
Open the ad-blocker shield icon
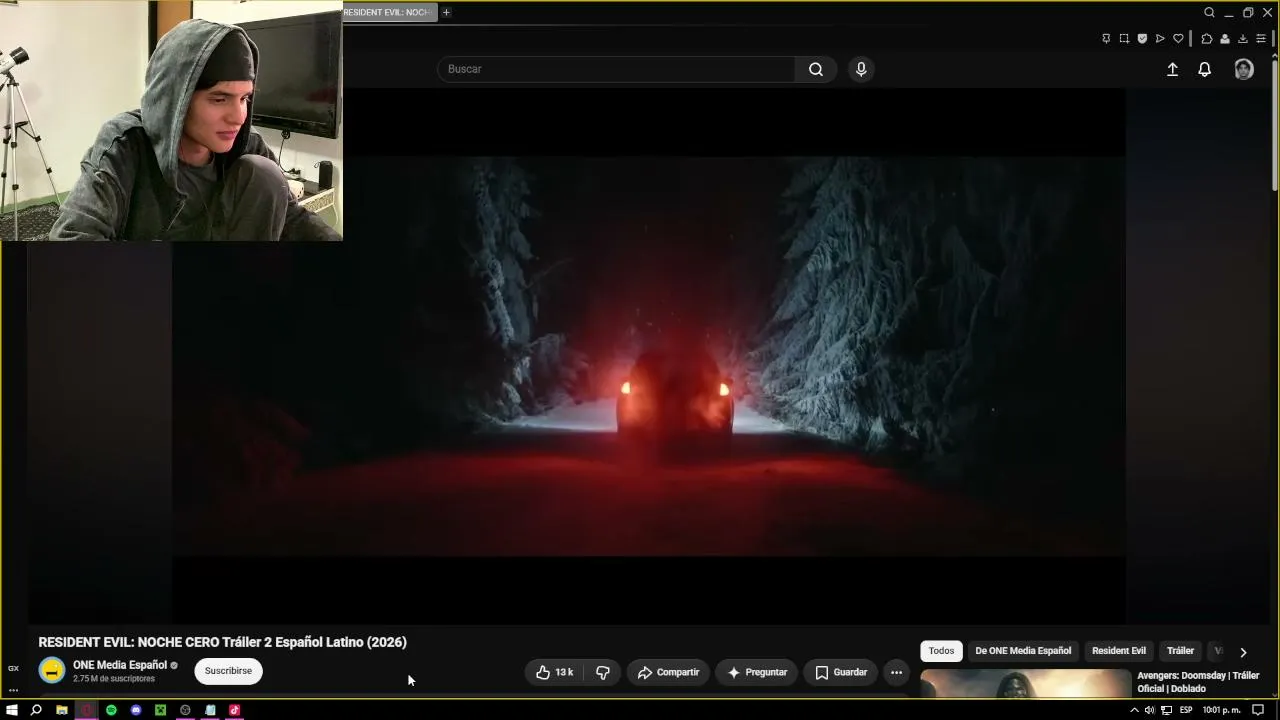(x=1142, y=39)
